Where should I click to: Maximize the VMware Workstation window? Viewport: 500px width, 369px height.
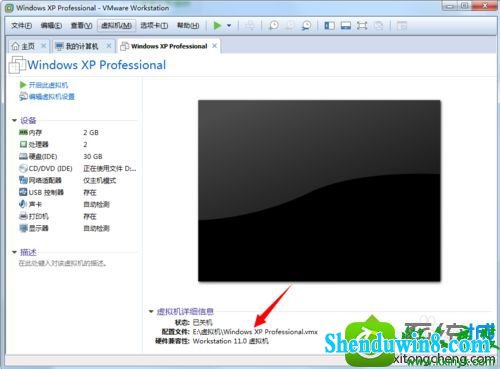click(x=466, y=5)
